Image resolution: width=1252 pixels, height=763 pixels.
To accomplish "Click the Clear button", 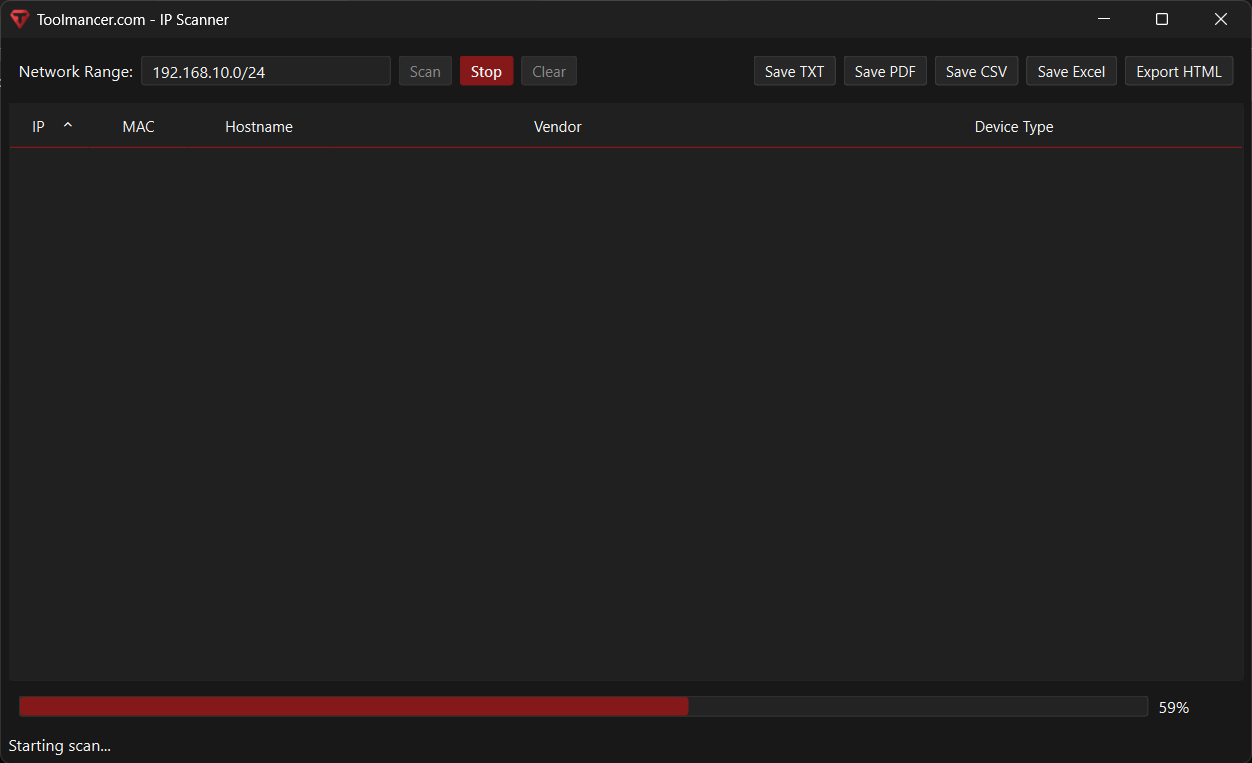I will point(549,71).
